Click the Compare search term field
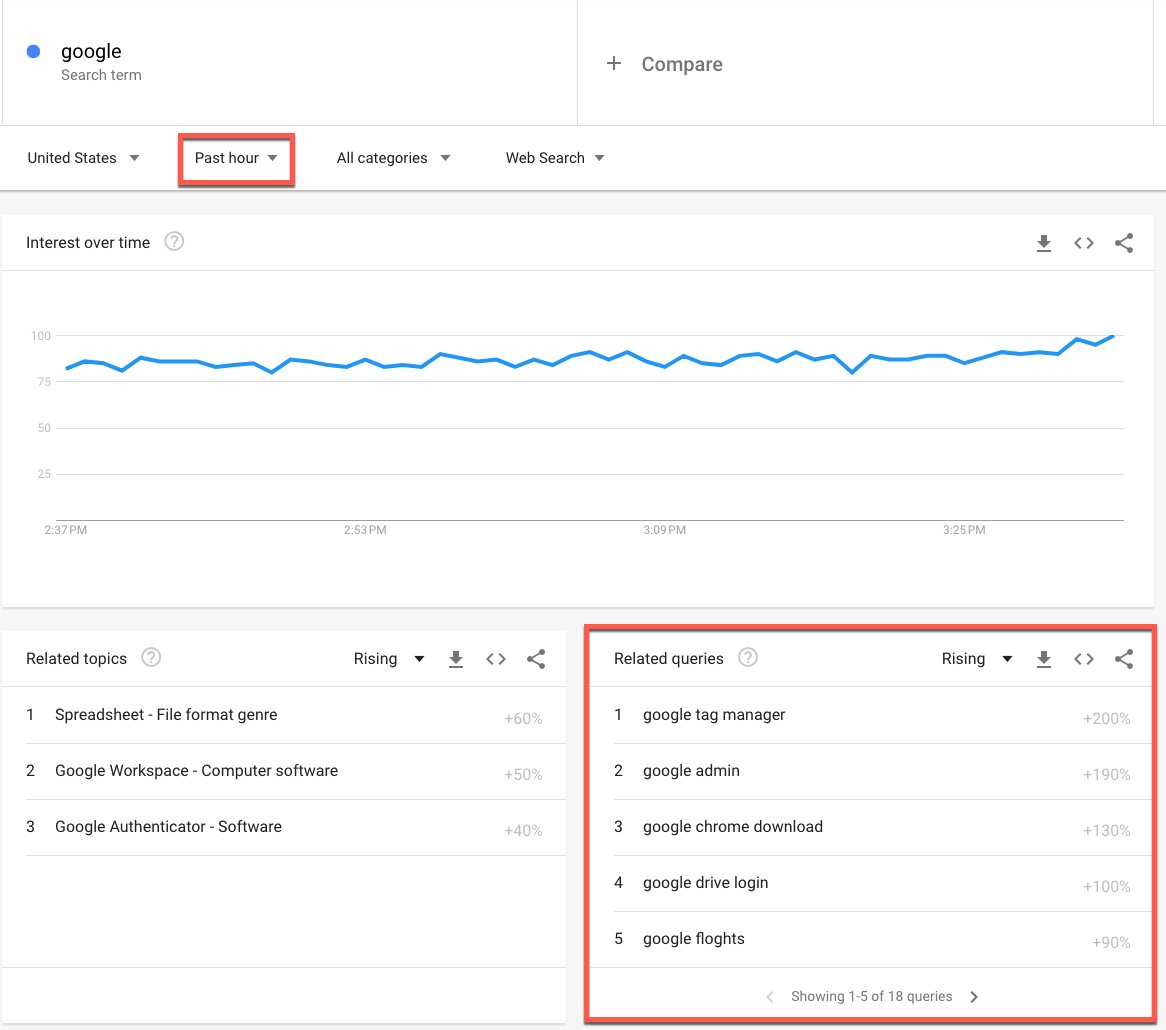The width and height of the screenshot is (1166, 1030). coord(865,63)
